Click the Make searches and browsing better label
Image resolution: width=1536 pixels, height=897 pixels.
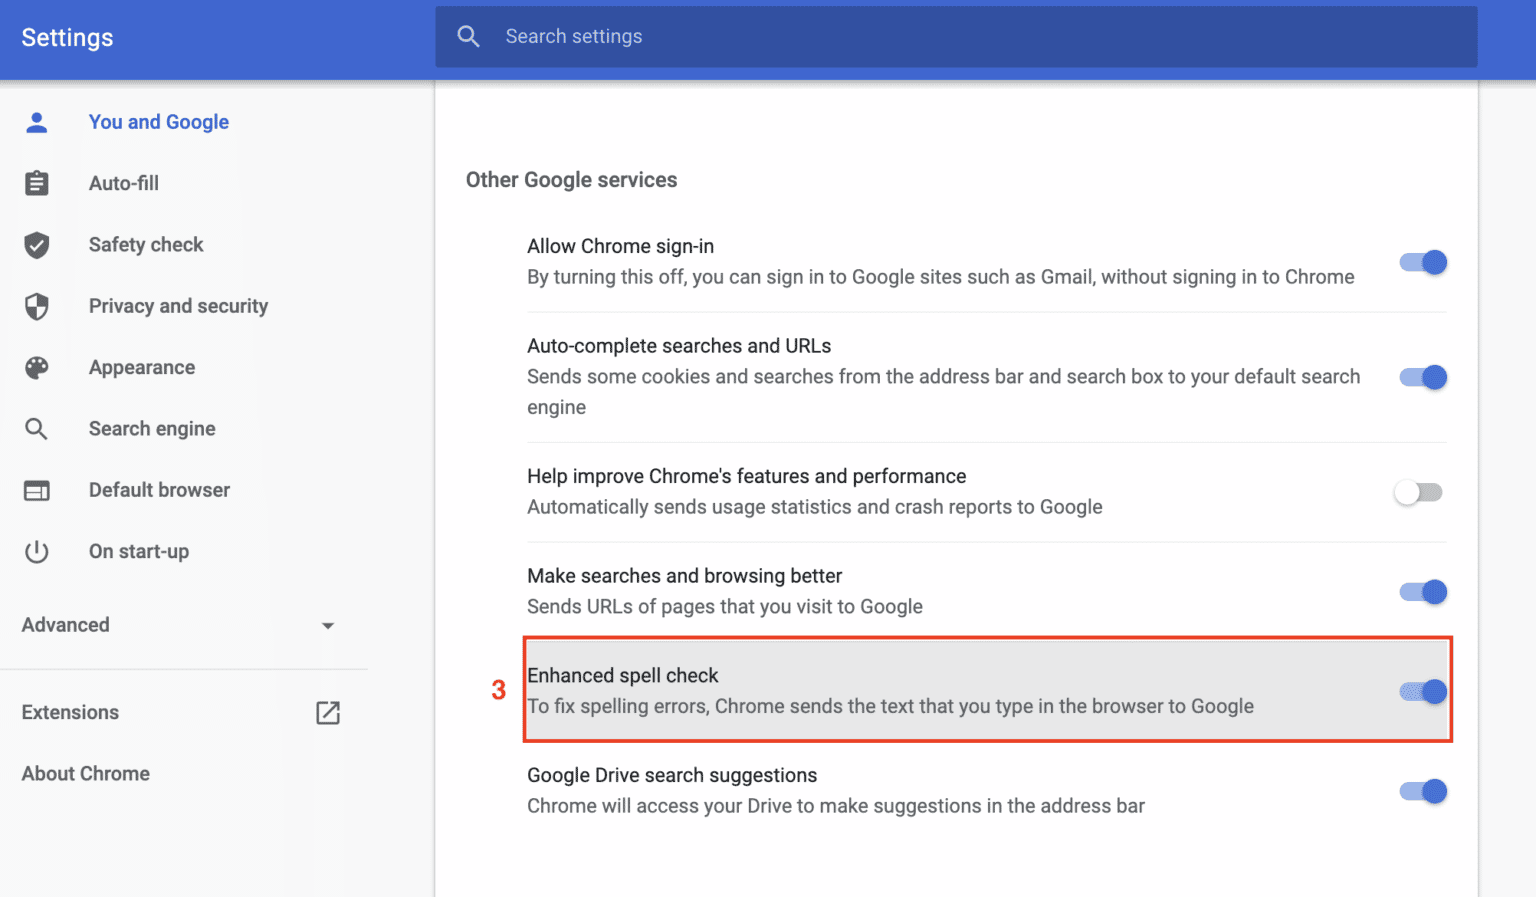[x=684, y=576]
